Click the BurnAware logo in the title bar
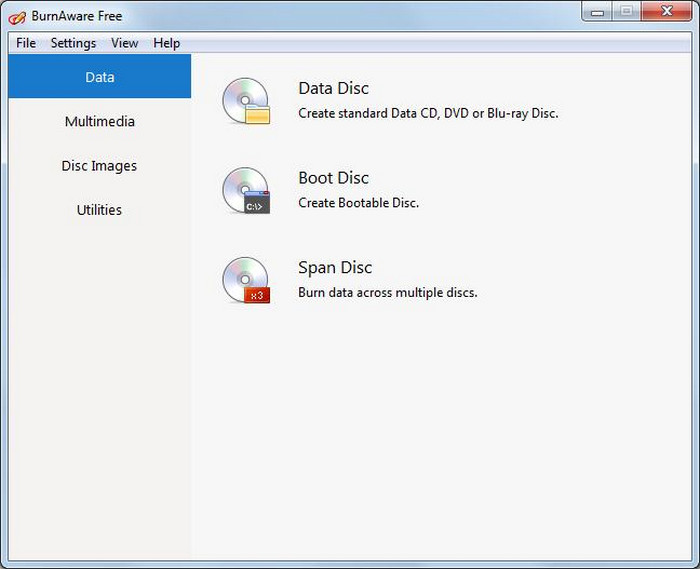This screenshot has height=569, width=700. click(x=17, y=16)
